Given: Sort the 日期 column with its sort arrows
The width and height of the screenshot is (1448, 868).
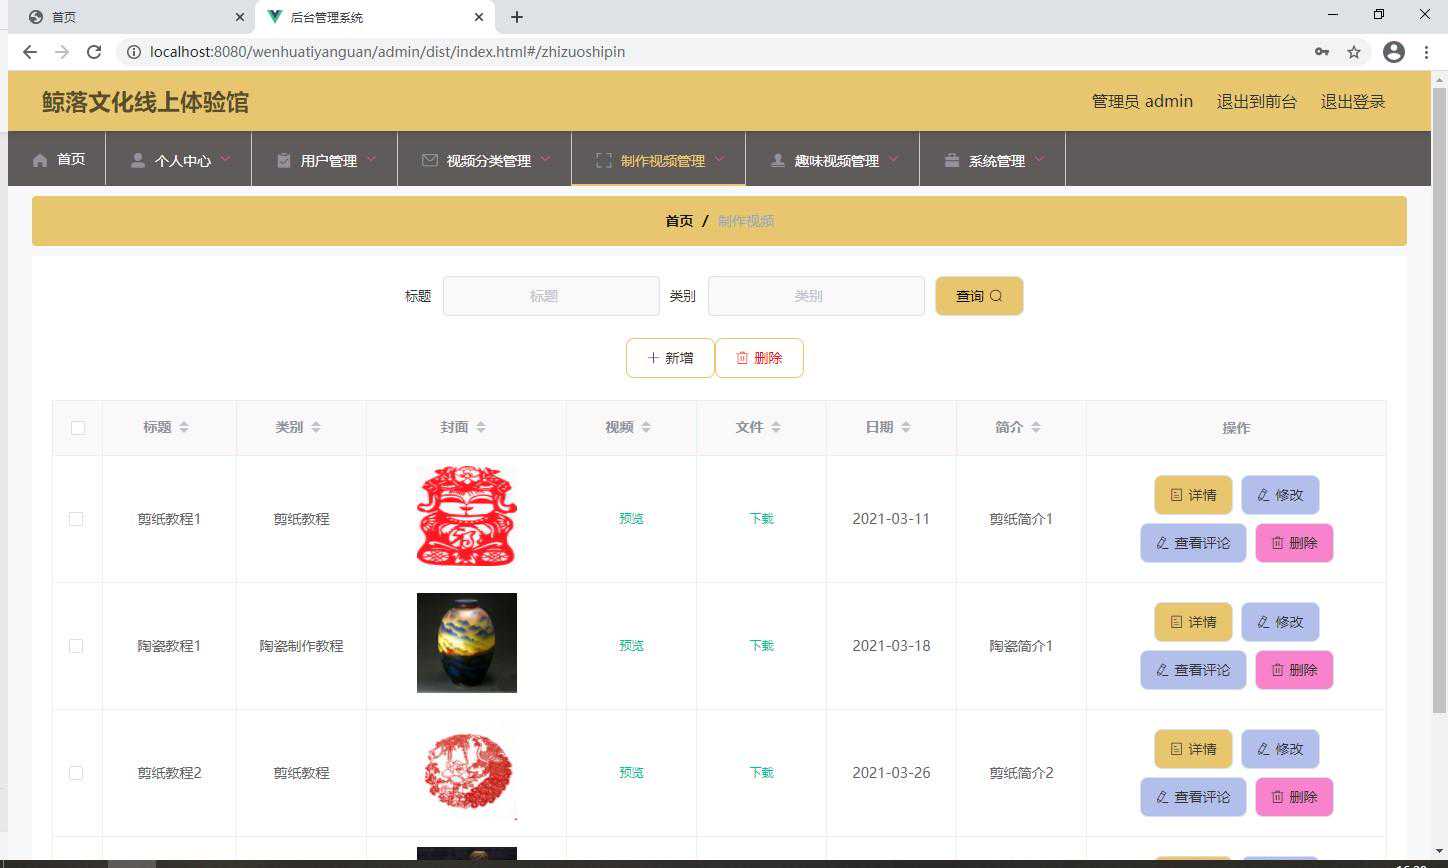Looking at the screenshot, I should point(906,427).
